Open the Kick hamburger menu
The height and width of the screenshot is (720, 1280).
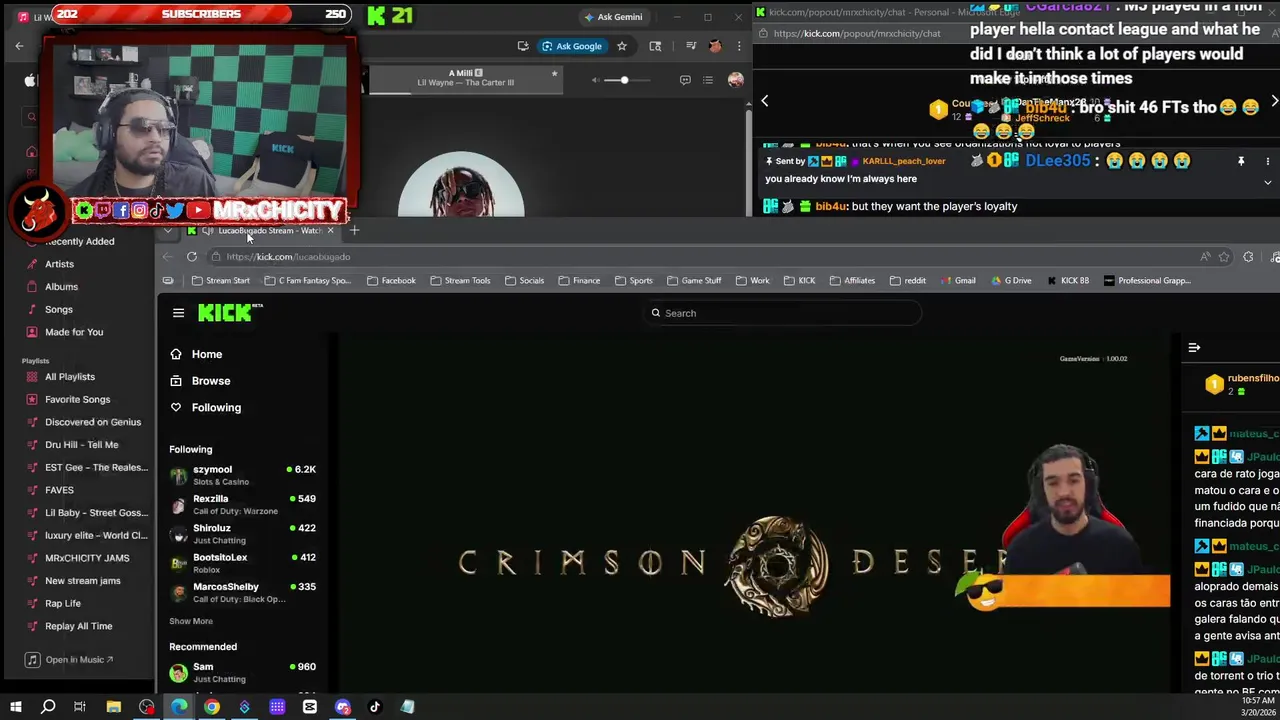[x=178, y=313]
